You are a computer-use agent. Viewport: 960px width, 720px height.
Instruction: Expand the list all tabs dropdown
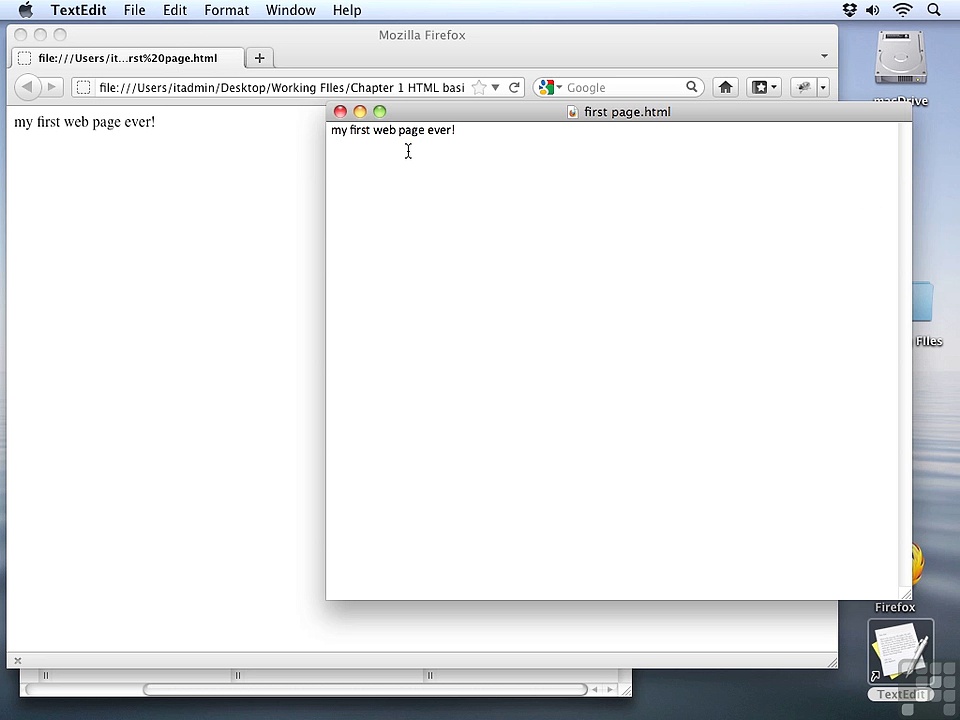(x=824, y=56)
